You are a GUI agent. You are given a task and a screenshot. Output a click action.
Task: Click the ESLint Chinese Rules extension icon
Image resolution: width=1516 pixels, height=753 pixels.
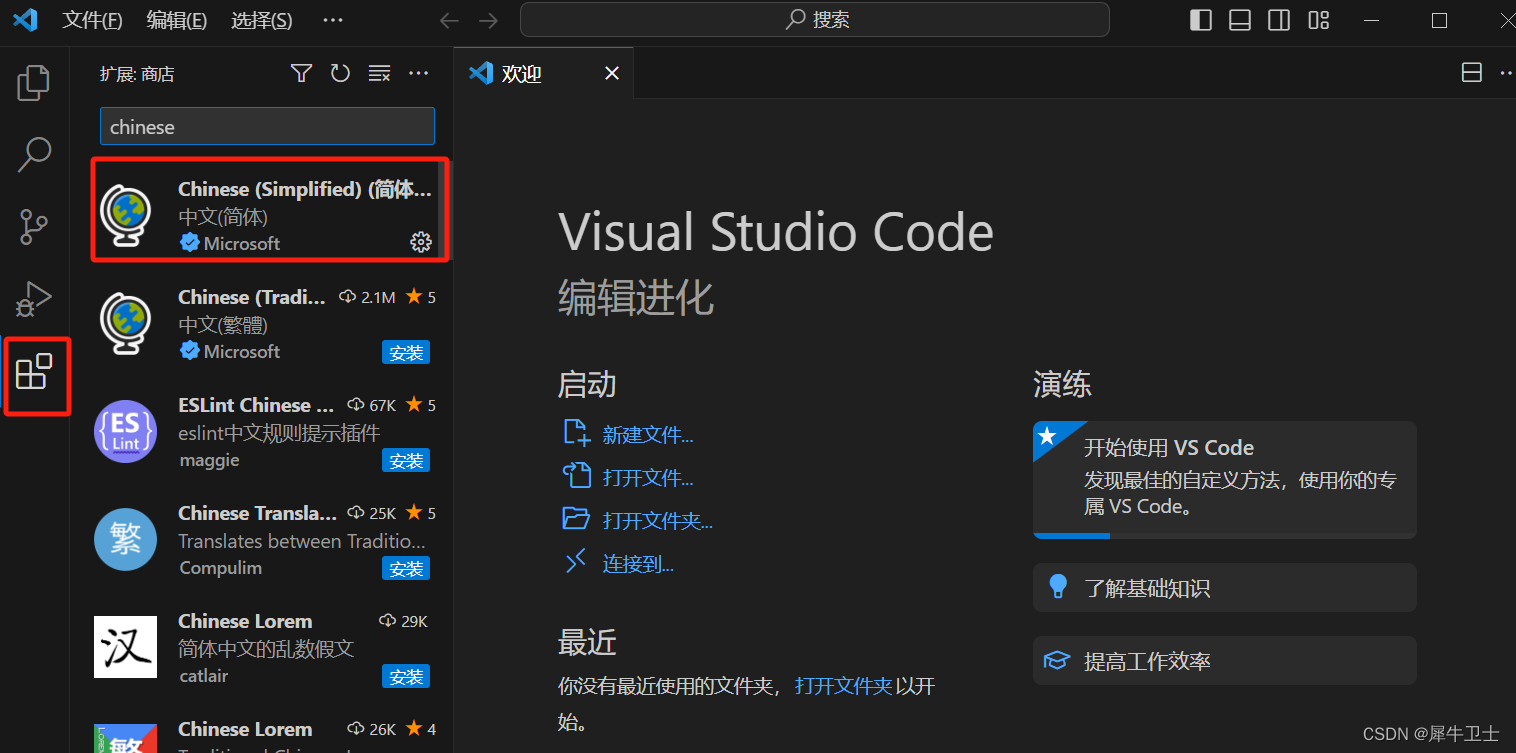coord(126,432)
